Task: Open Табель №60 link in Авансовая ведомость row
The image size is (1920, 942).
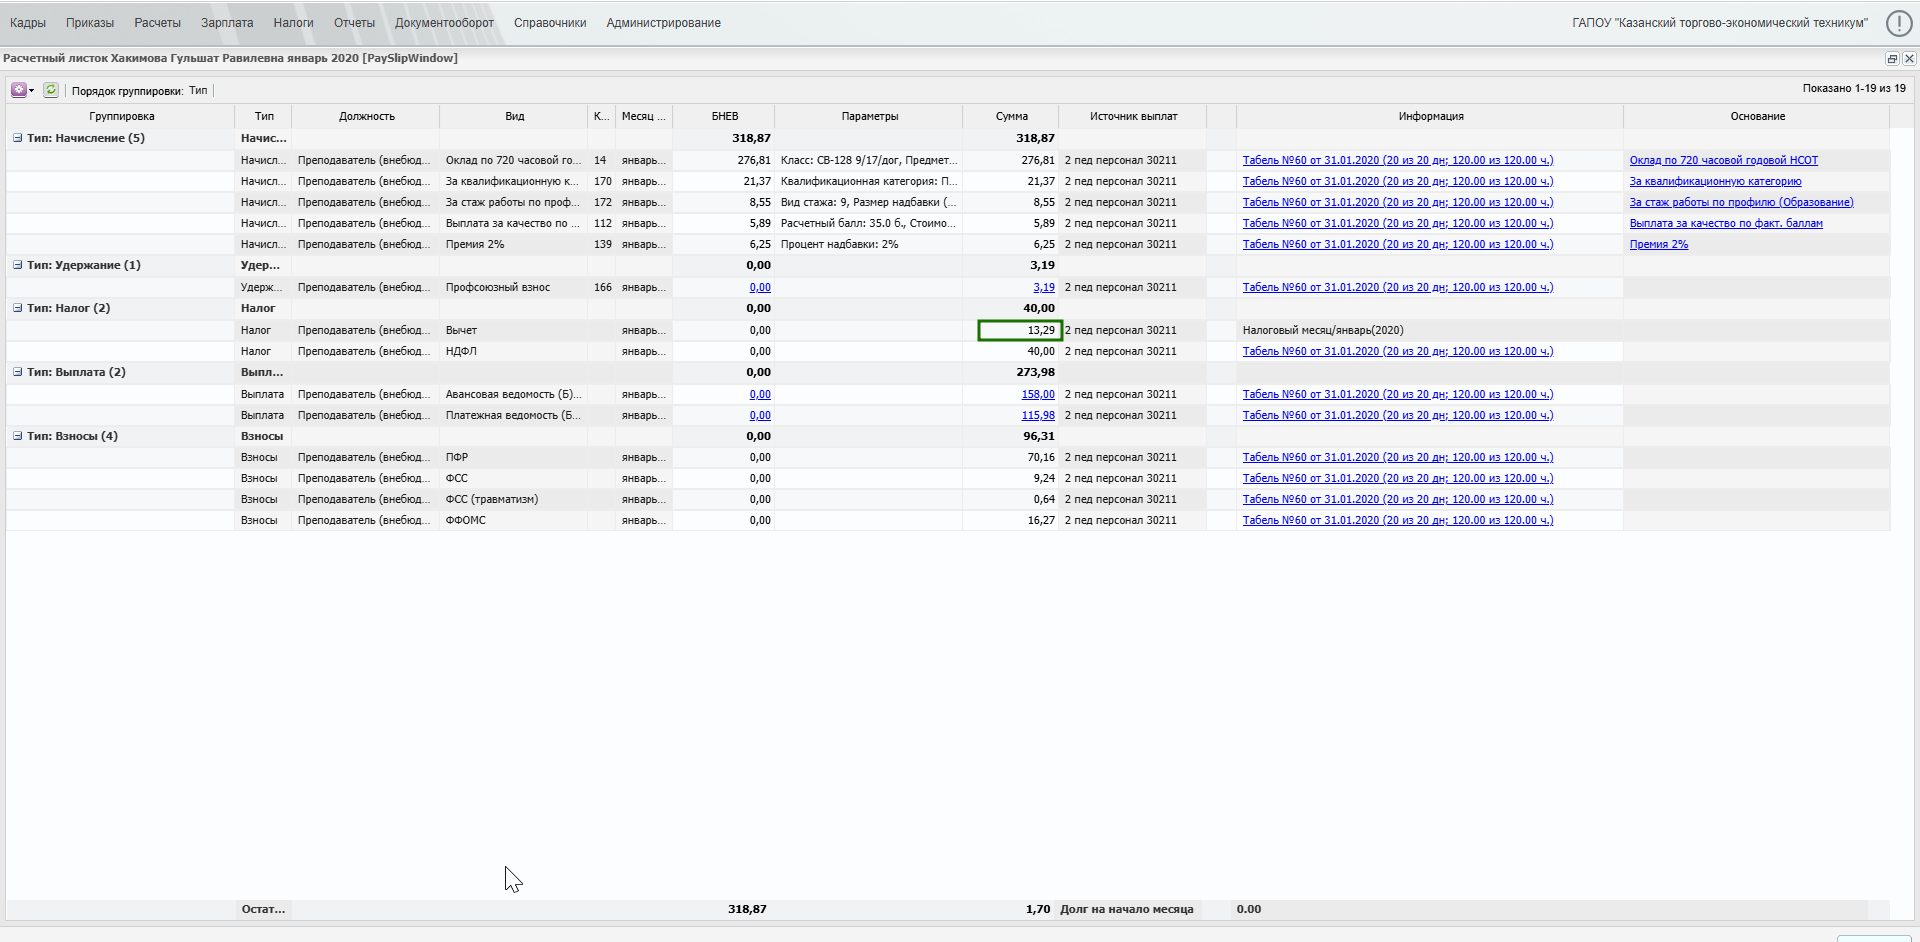Action: pyautogui.click(x=1398, y=394)
